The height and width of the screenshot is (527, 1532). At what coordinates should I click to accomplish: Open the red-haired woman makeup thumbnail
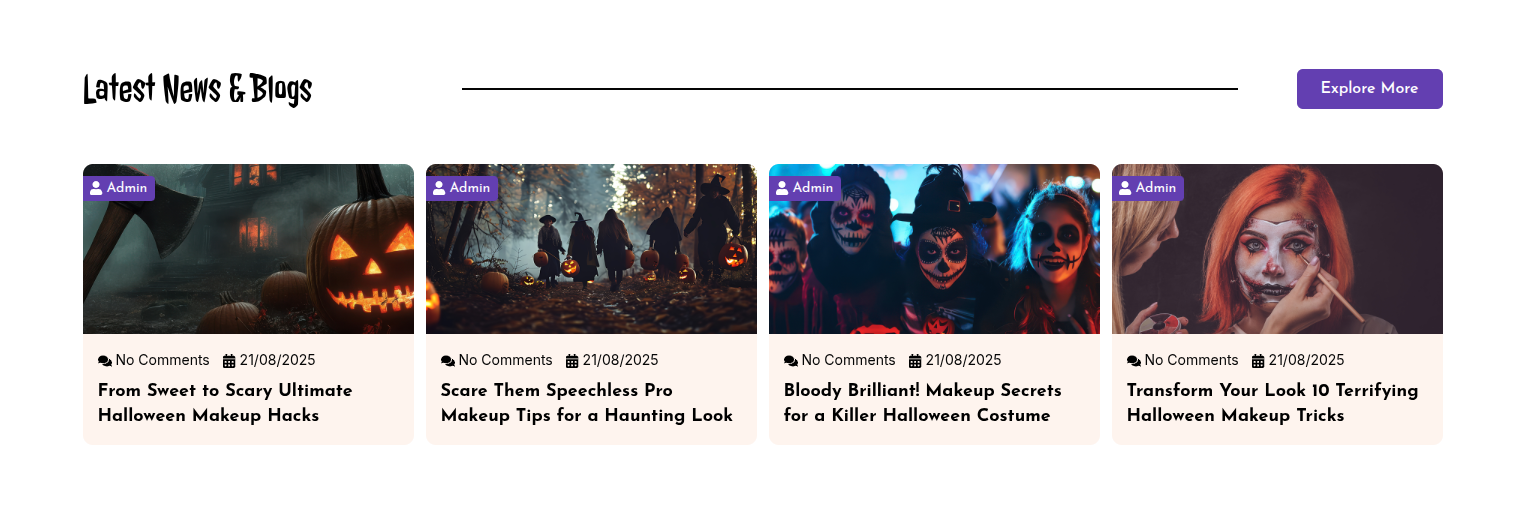1277,249
